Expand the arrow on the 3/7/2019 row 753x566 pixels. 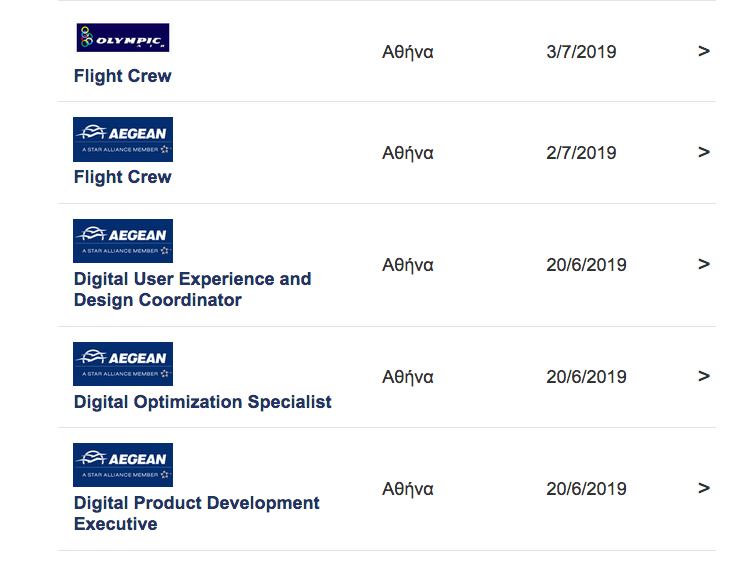[704, 51]
